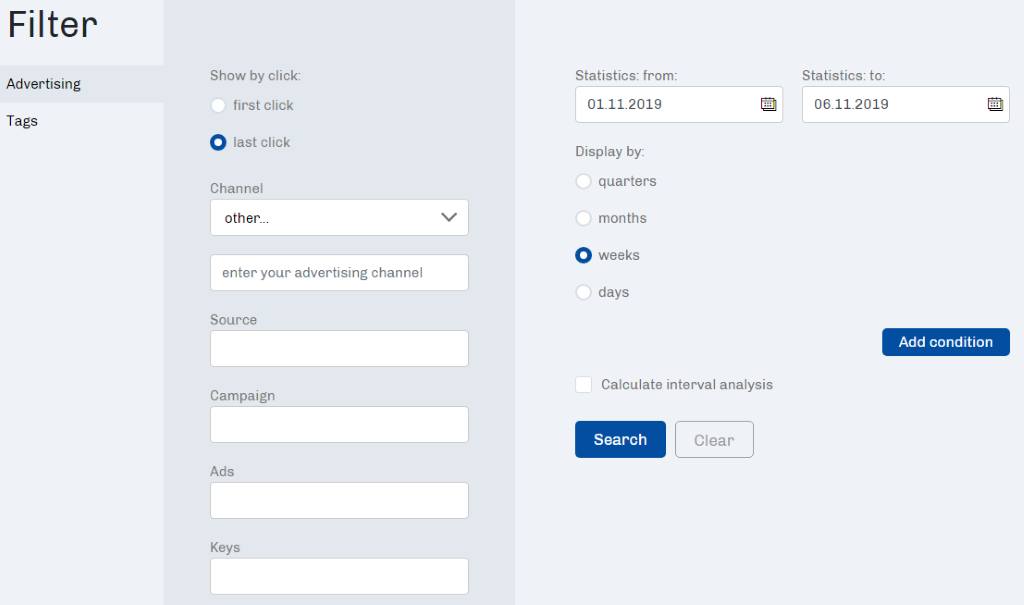The height and width of the screenshot is (605, 1024).
Task: Focus the advertising channel text field
Action: click(339, 272)
